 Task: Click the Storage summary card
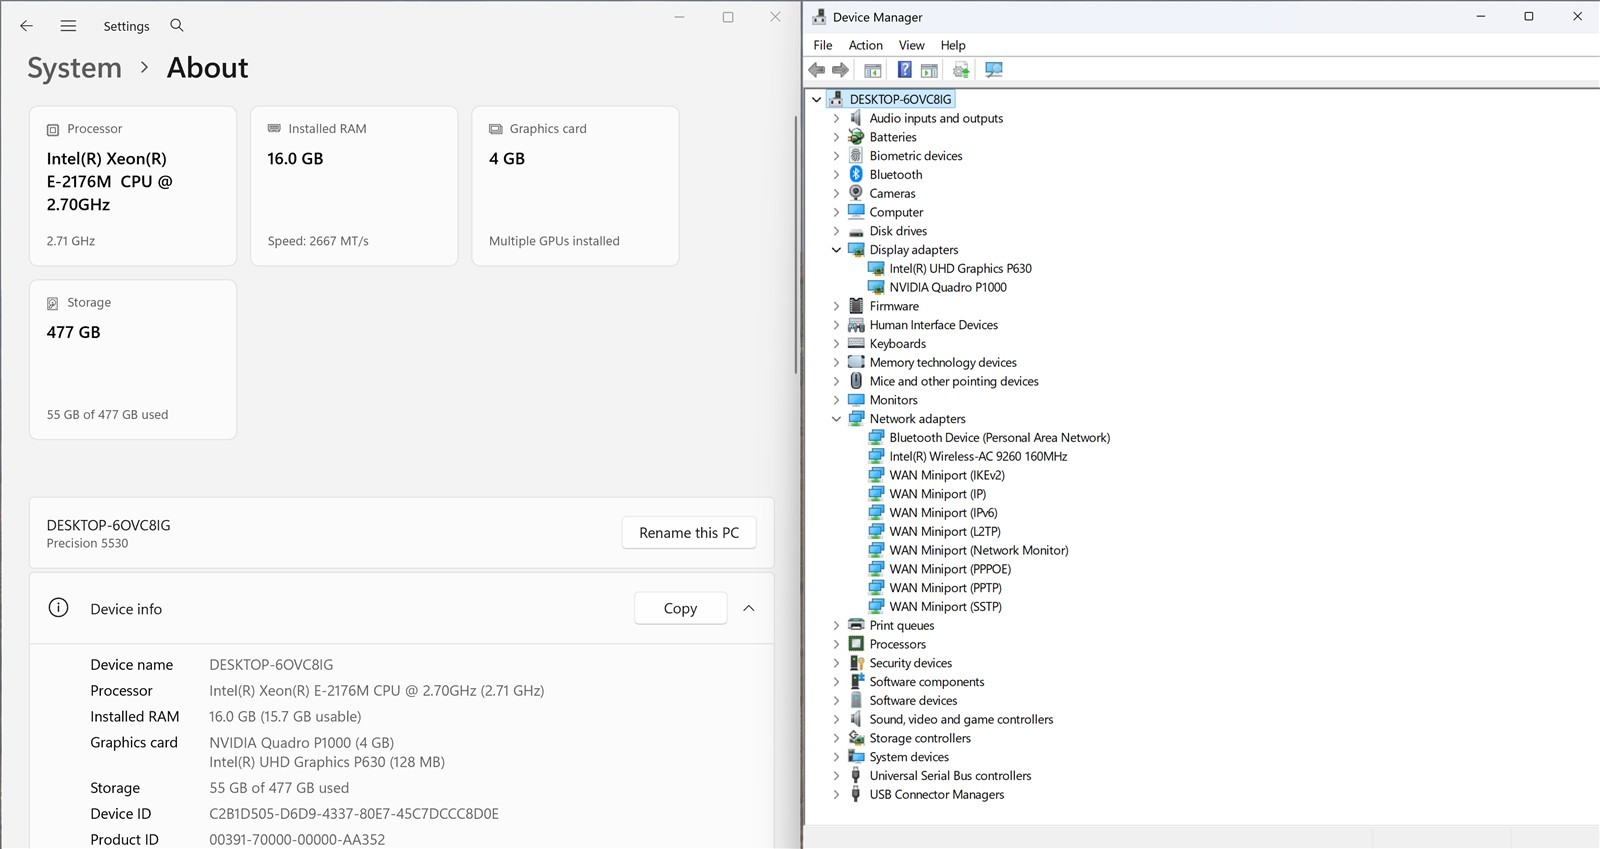133,359
